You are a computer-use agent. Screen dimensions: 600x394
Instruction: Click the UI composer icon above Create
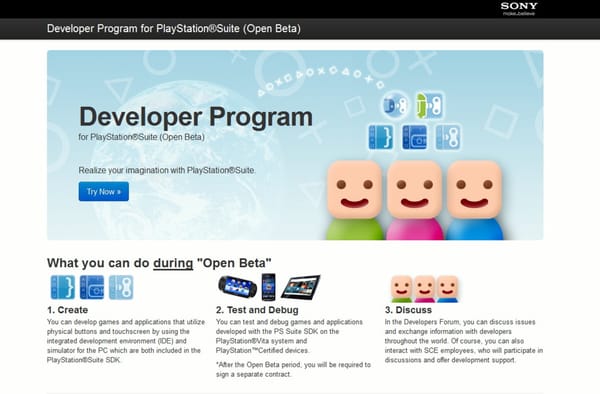92,287
